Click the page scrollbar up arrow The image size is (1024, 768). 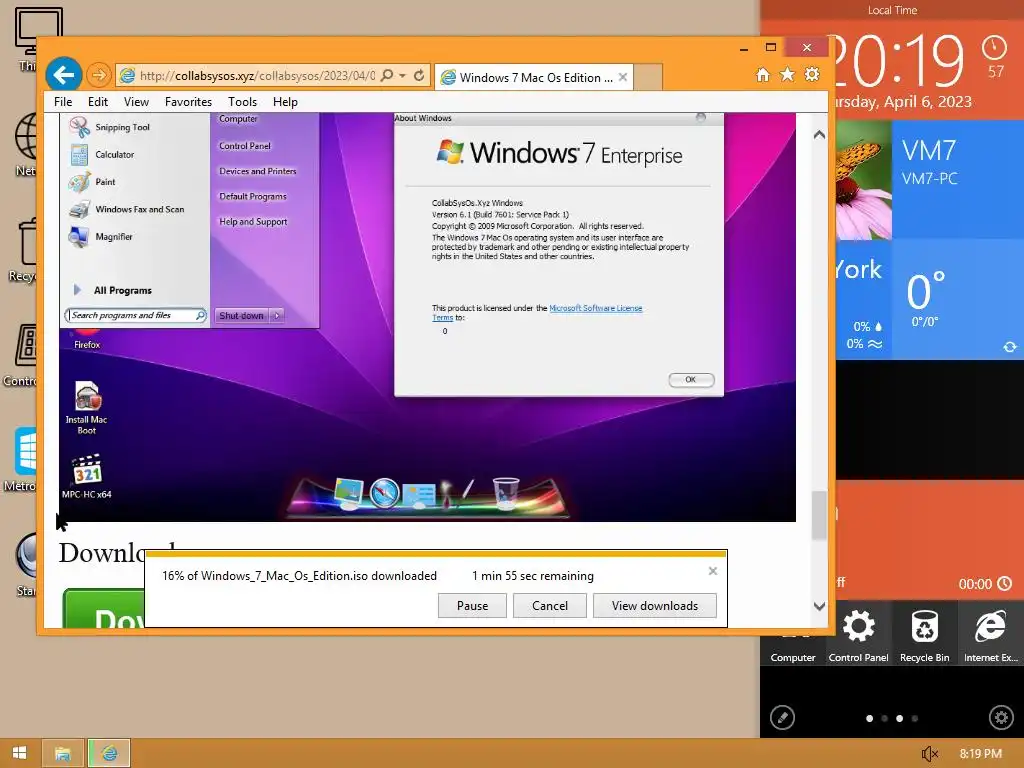pos(820,135)
